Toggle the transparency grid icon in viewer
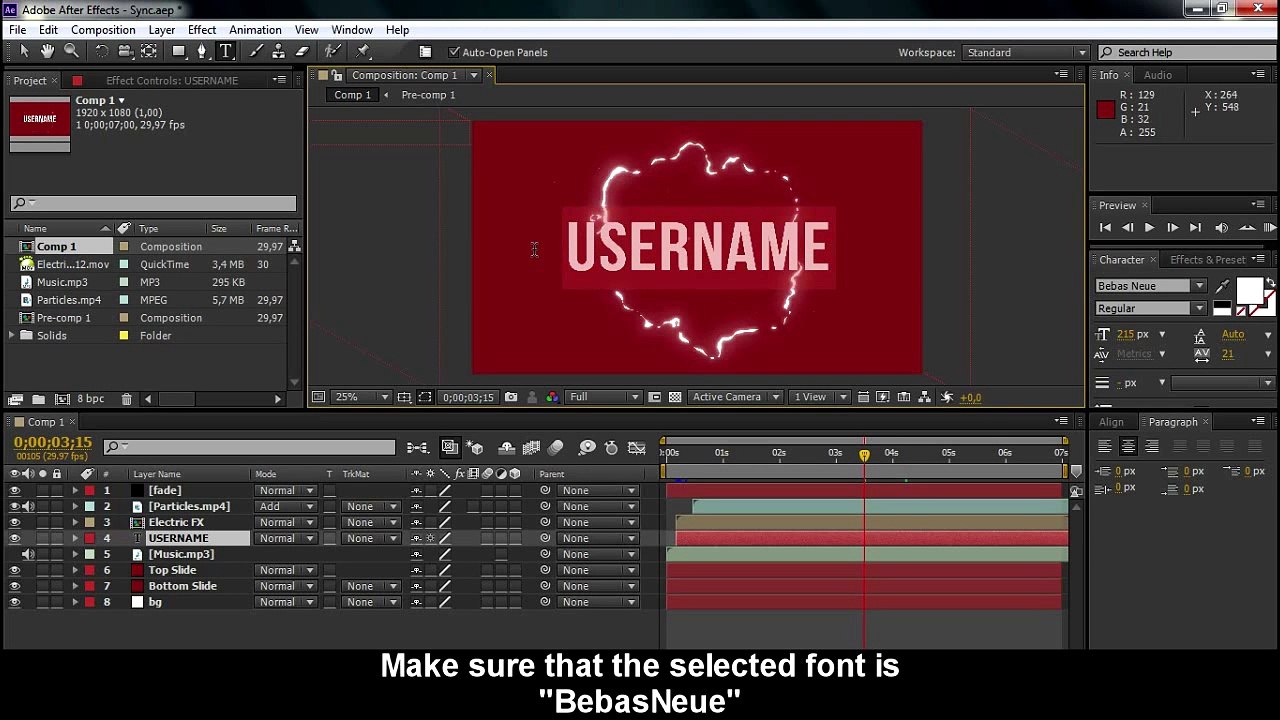Image resolution: width=1280 pixels, height=720 pixels. (x=675, y=397)
